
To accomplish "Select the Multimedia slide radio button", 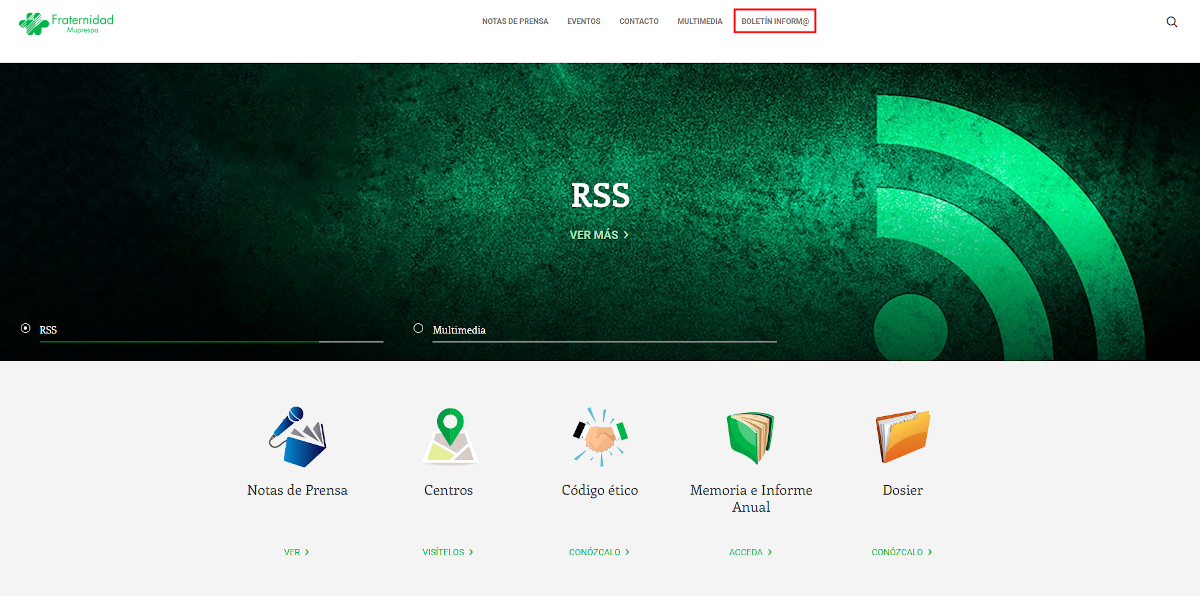I will pos(418,328).
